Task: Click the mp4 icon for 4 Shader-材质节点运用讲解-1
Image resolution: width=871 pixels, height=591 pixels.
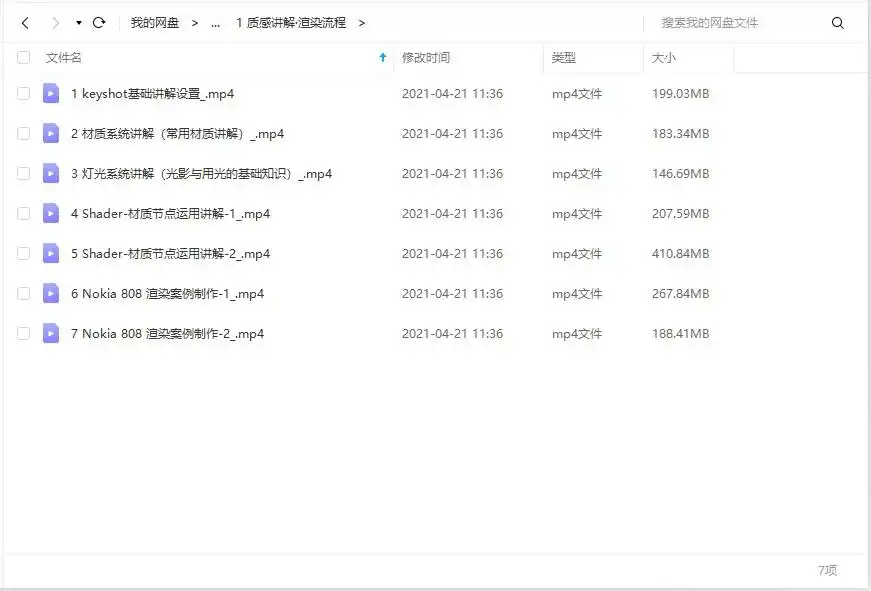Action: [51, 213]
